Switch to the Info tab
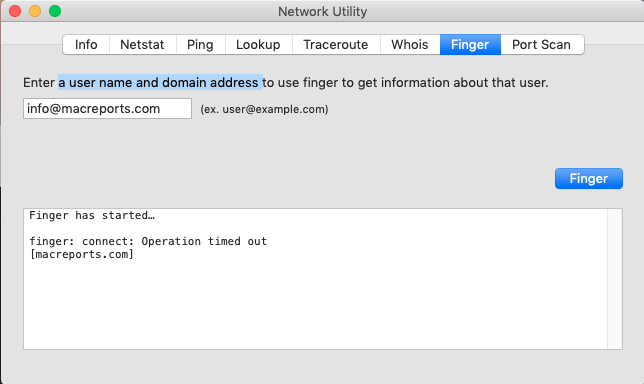Screen dimensions: 644x384 click(86, 44)
